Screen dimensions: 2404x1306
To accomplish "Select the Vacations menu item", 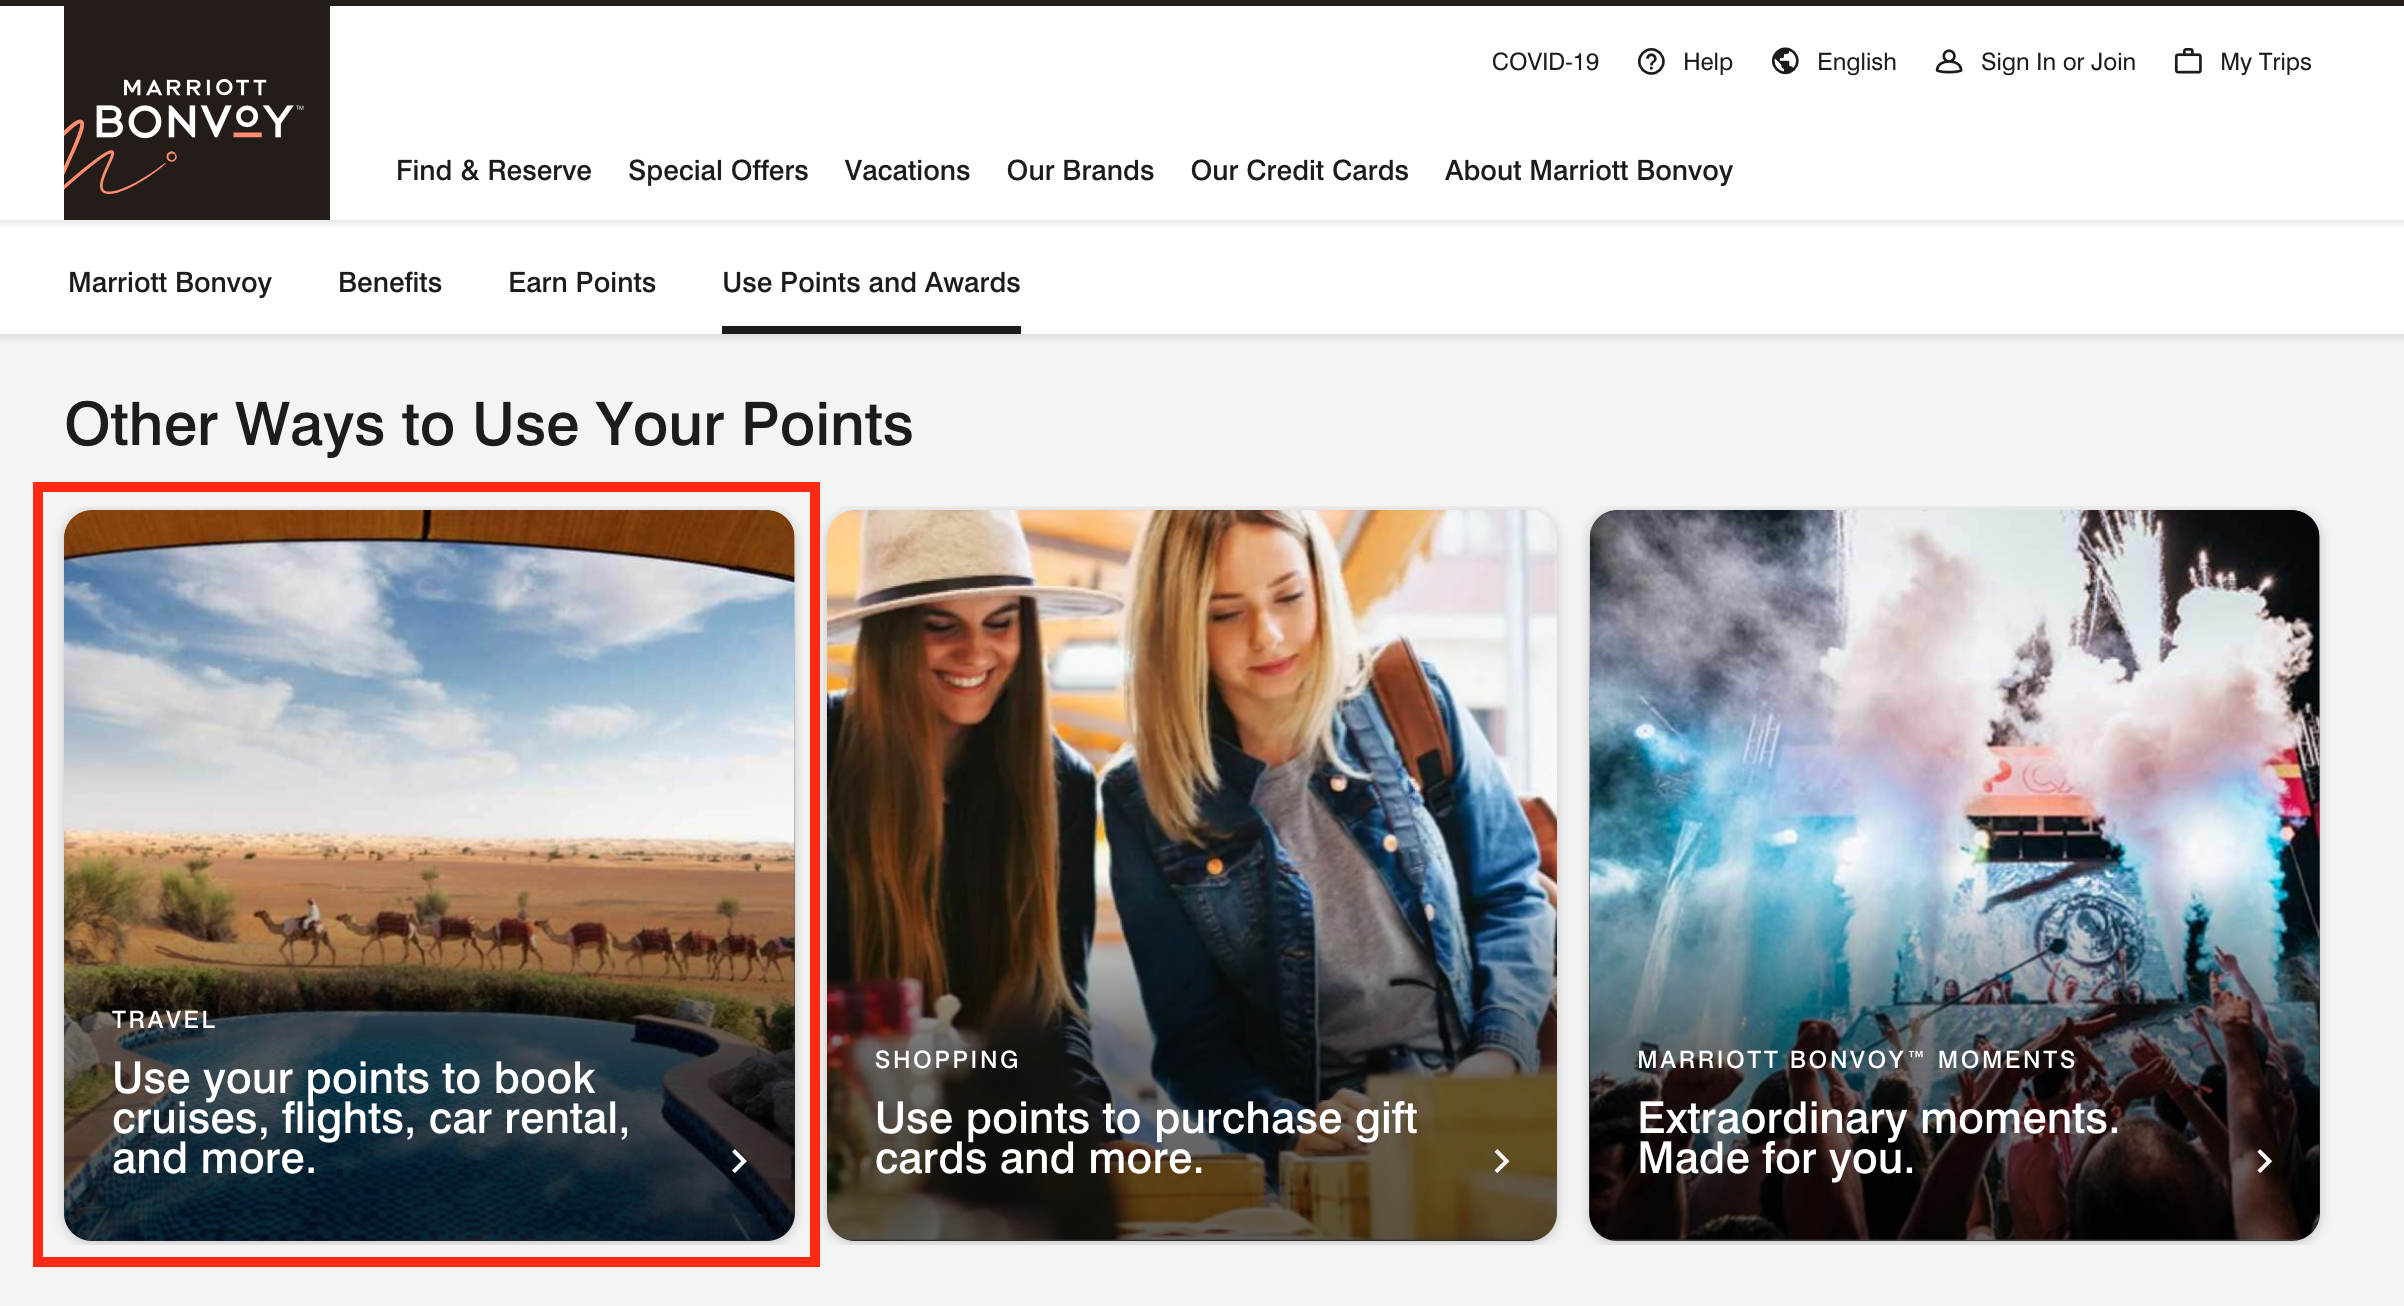I will click(907, 171).
